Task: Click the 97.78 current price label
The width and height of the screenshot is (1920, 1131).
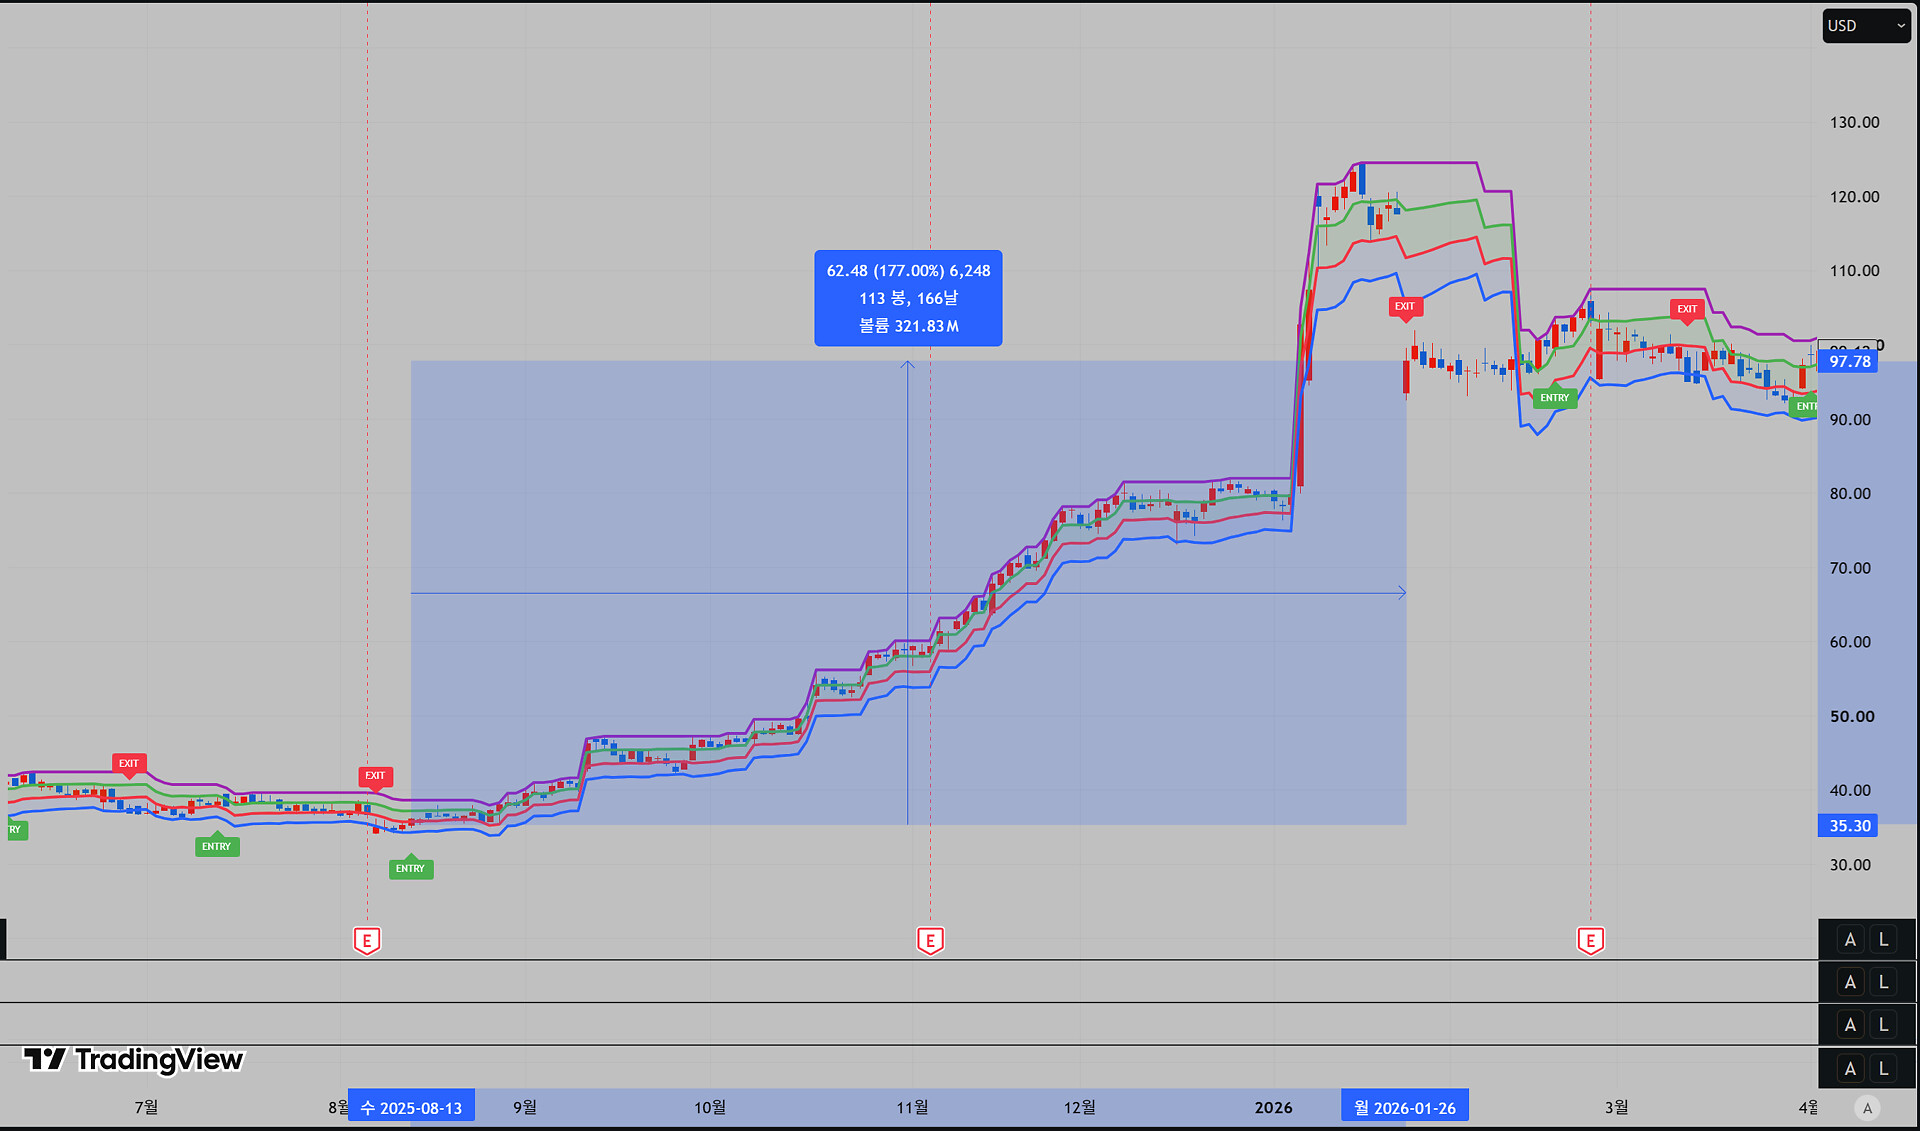Action: 1848,362
